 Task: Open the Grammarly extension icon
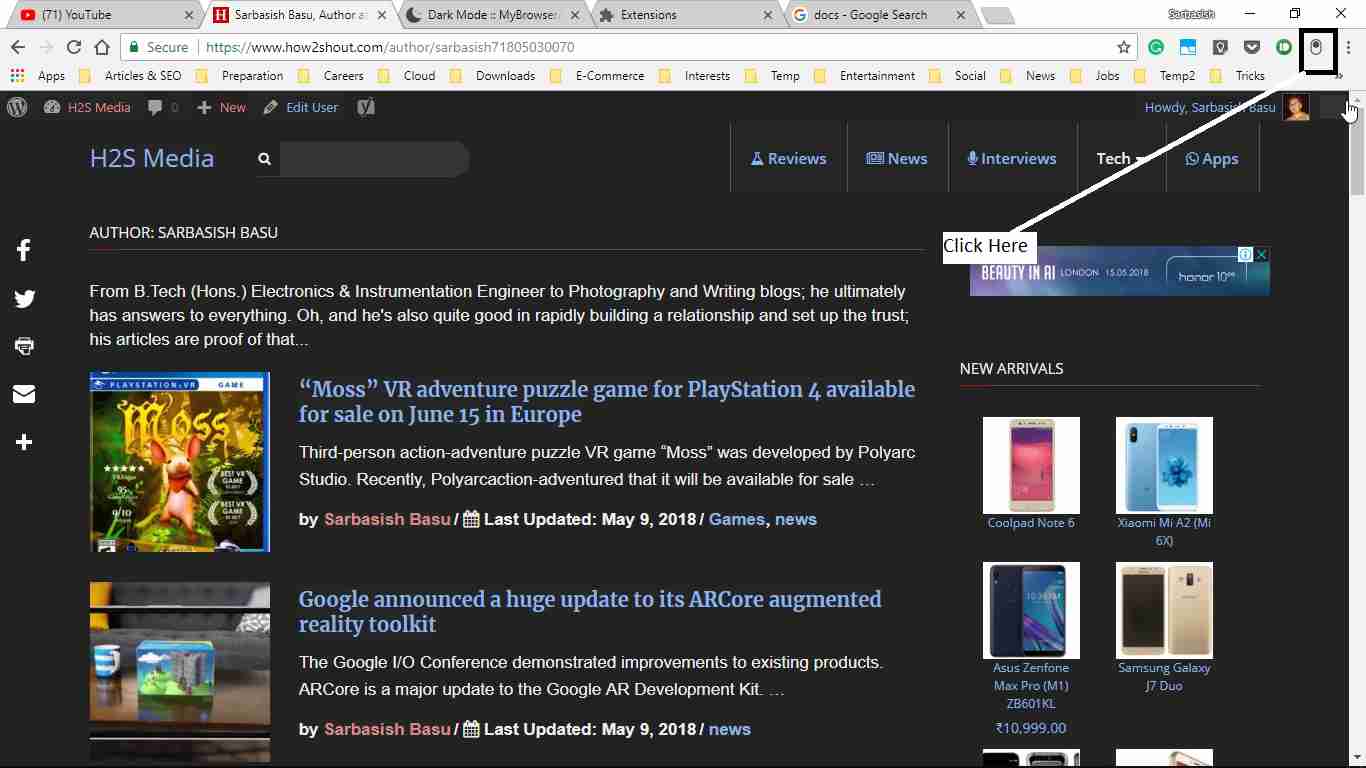click(1156, 47)
